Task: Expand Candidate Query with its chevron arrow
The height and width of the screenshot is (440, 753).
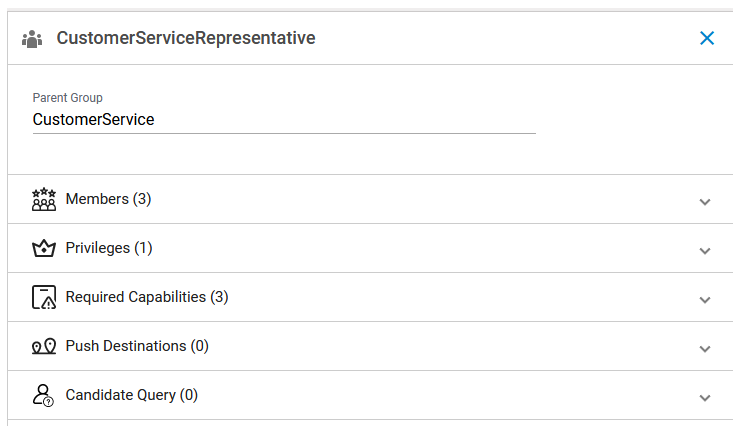Action: [x=705, y=397]
